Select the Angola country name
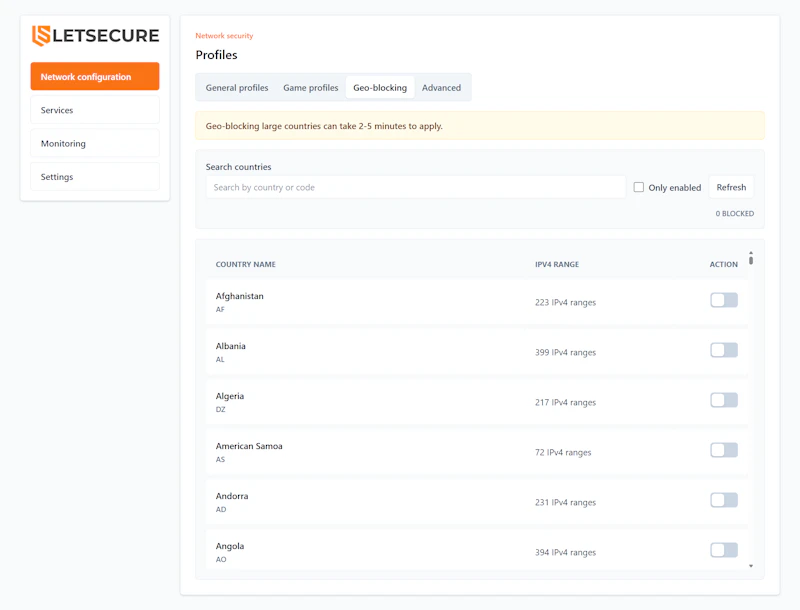Screen dimensions: 800x610 pyautogui.click(x=230, y=546)
